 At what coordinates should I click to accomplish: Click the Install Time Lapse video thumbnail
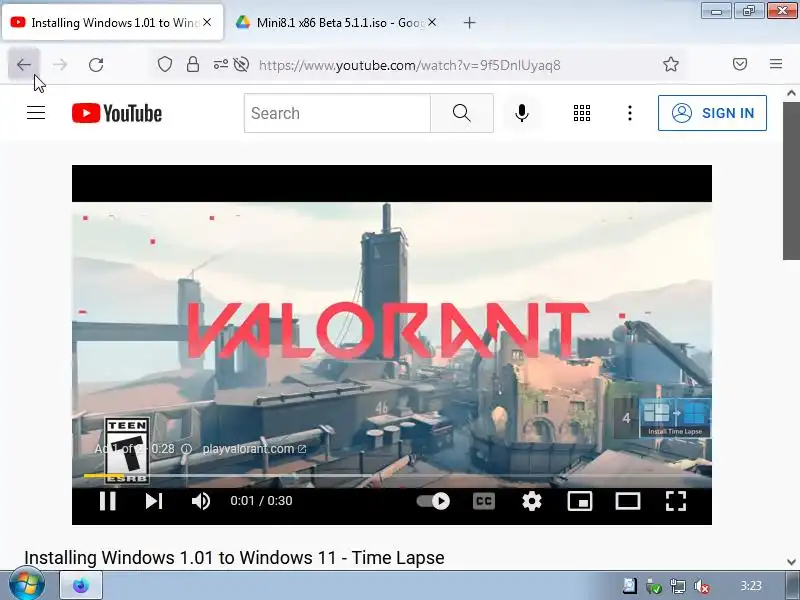[675, 418]
